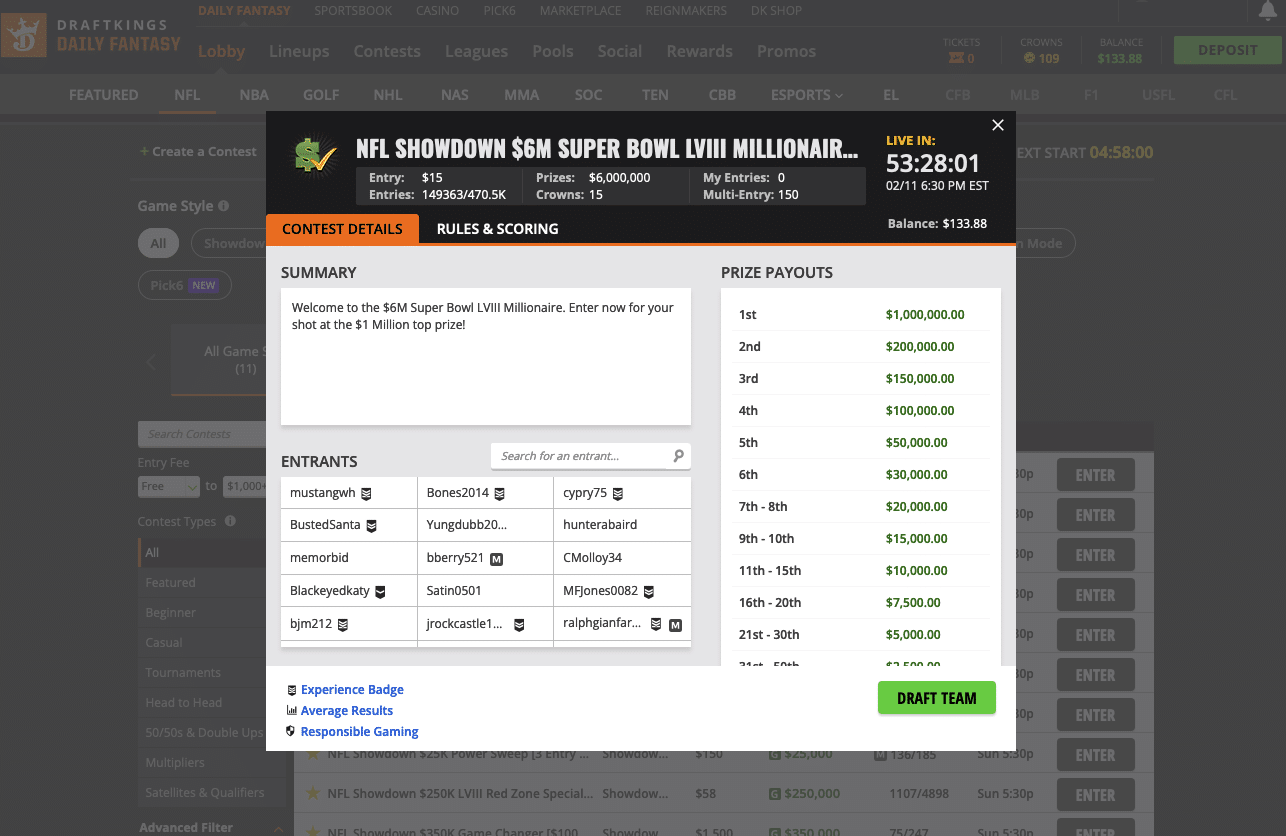Select the NHL sport tab
The image size is (1286, 836).
click(388, 95)
